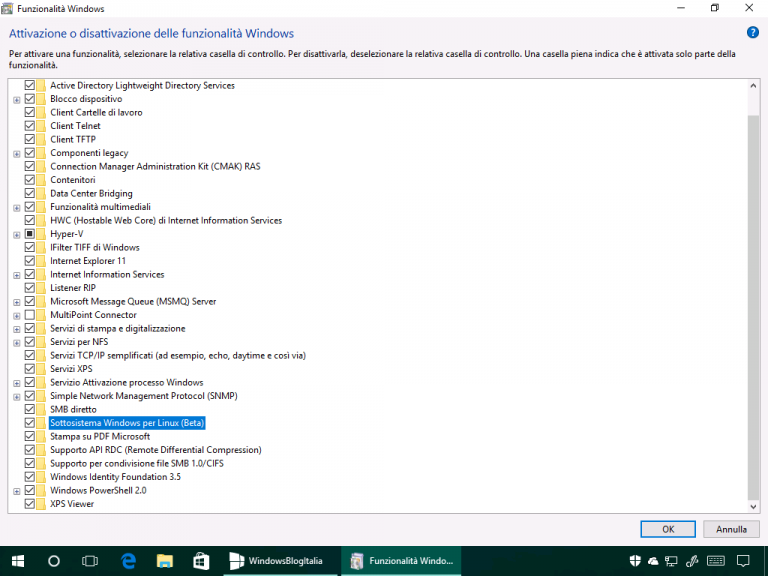
Task: Click the network tray icon
Action: [671, 561]
